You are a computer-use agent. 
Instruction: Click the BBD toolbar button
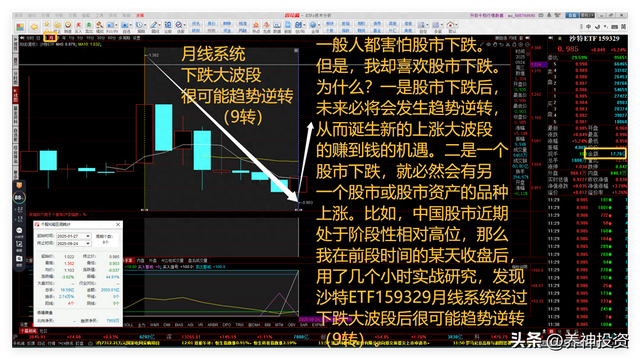(x=227, y=23)
